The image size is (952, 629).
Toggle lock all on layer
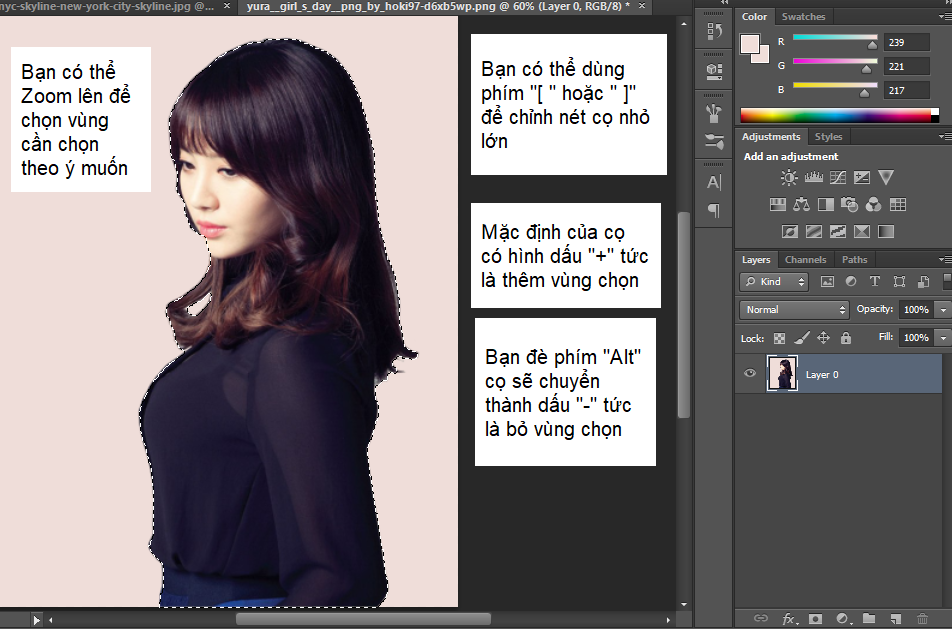click(x=846, y=338)
